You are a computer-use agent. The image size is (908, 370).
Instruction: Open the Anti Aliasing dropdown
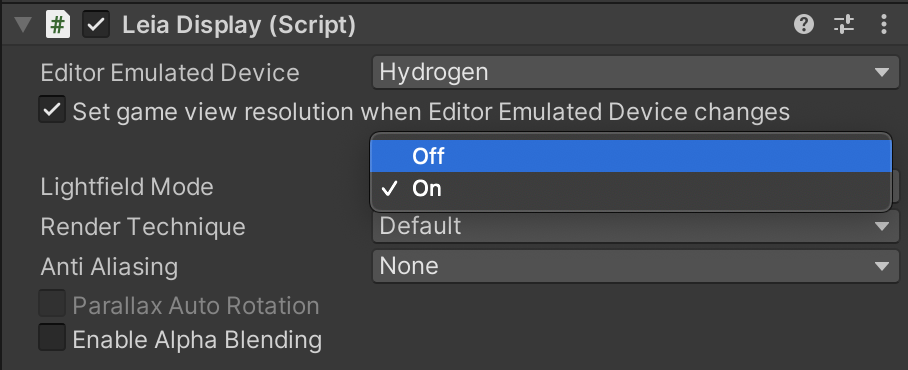click(x=635, y=266)
